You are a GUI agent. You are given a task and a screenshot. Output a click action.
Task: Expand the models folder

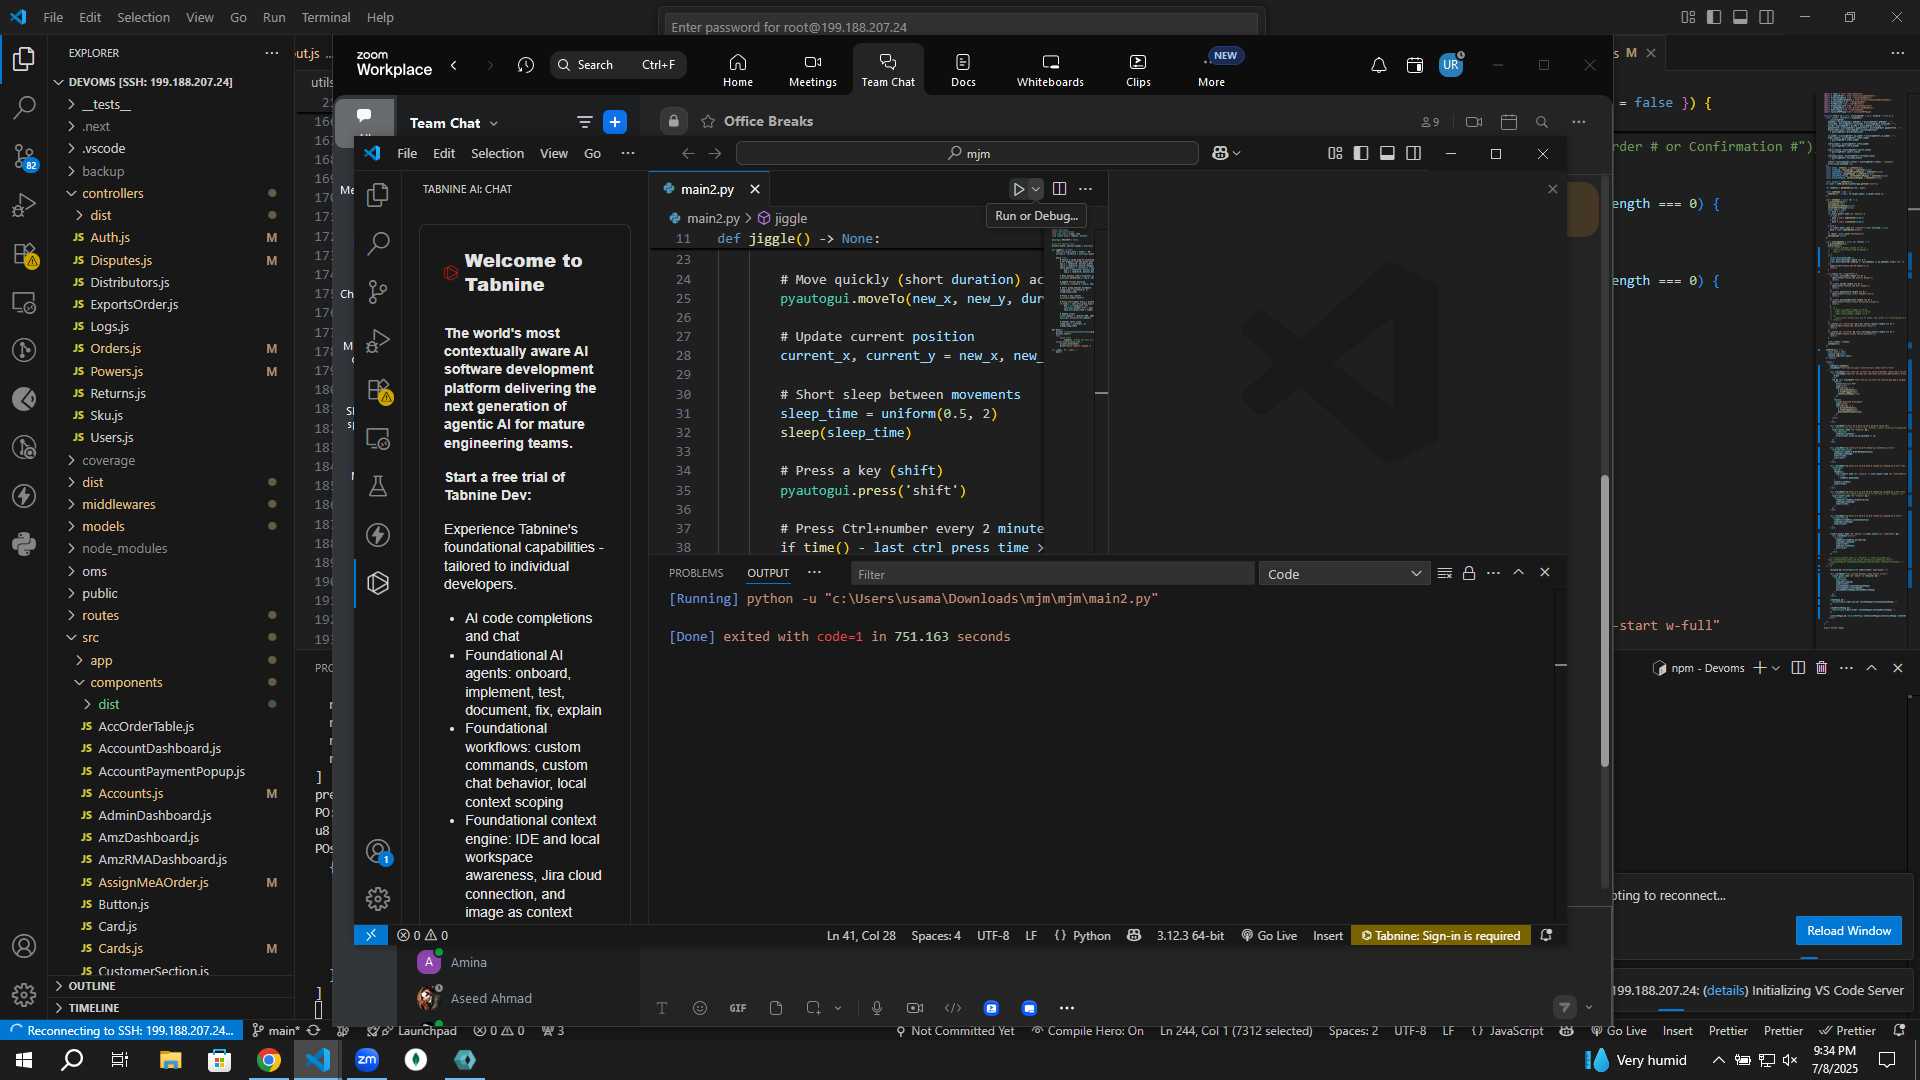coord(103,526)
